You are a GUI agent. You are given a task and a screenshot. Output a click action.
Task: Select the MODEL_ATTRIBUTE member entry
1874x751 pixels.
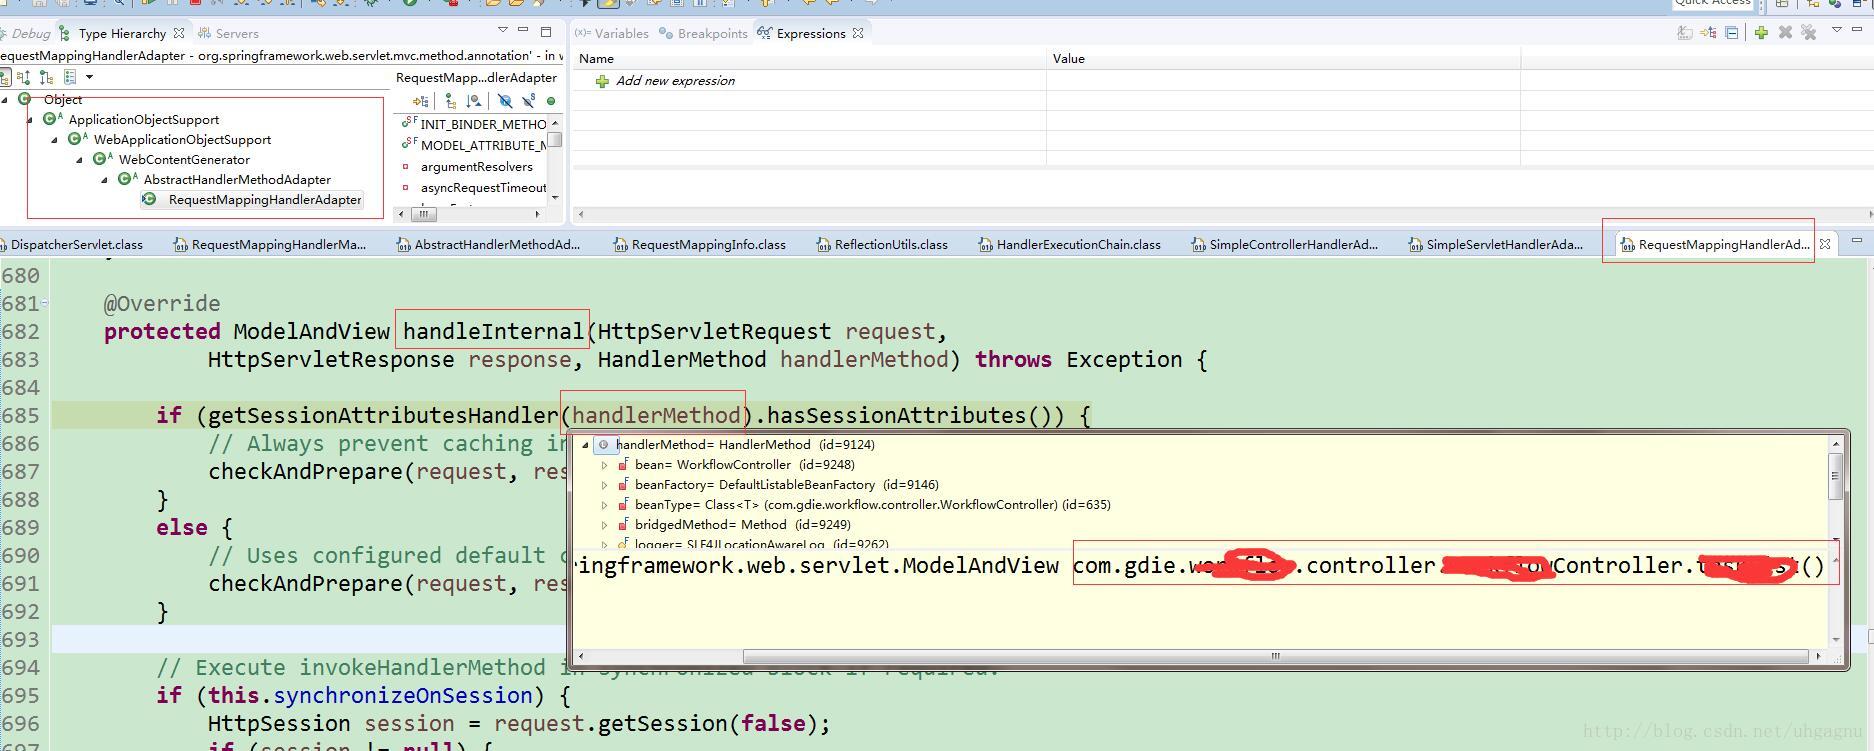click(x=474, y=145)
